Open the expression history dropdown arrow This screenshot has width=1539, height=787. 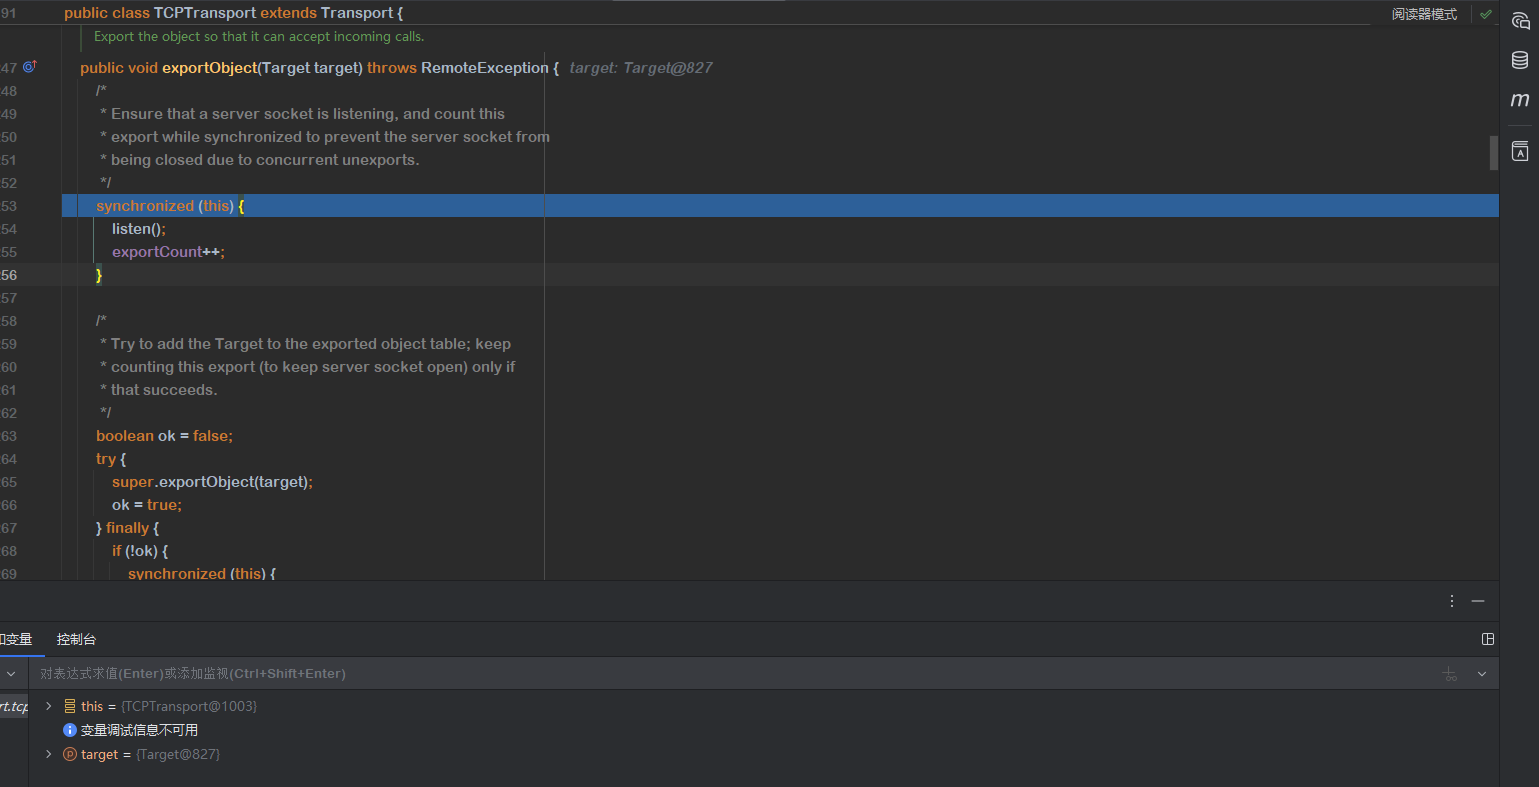click(1482, 674)
